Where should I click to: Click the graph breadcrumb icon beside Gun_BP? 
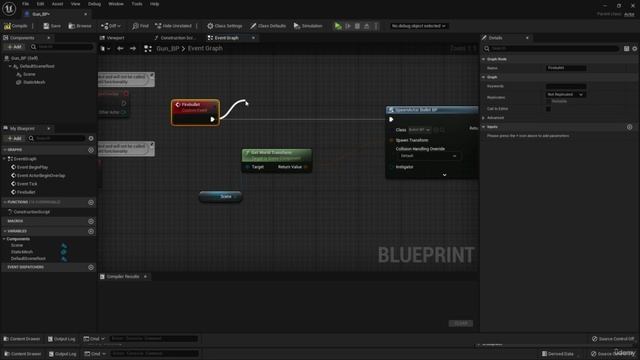coord(148,49)
